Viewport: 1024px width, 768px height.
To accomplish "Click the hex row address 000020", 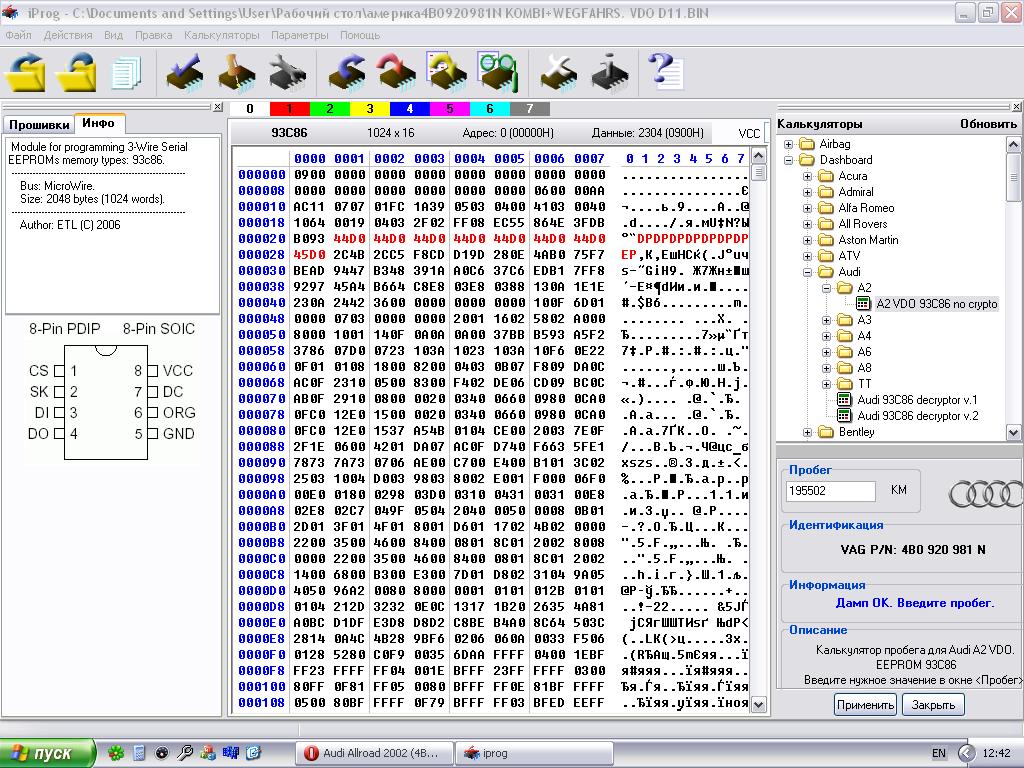I will click(262, 239).
